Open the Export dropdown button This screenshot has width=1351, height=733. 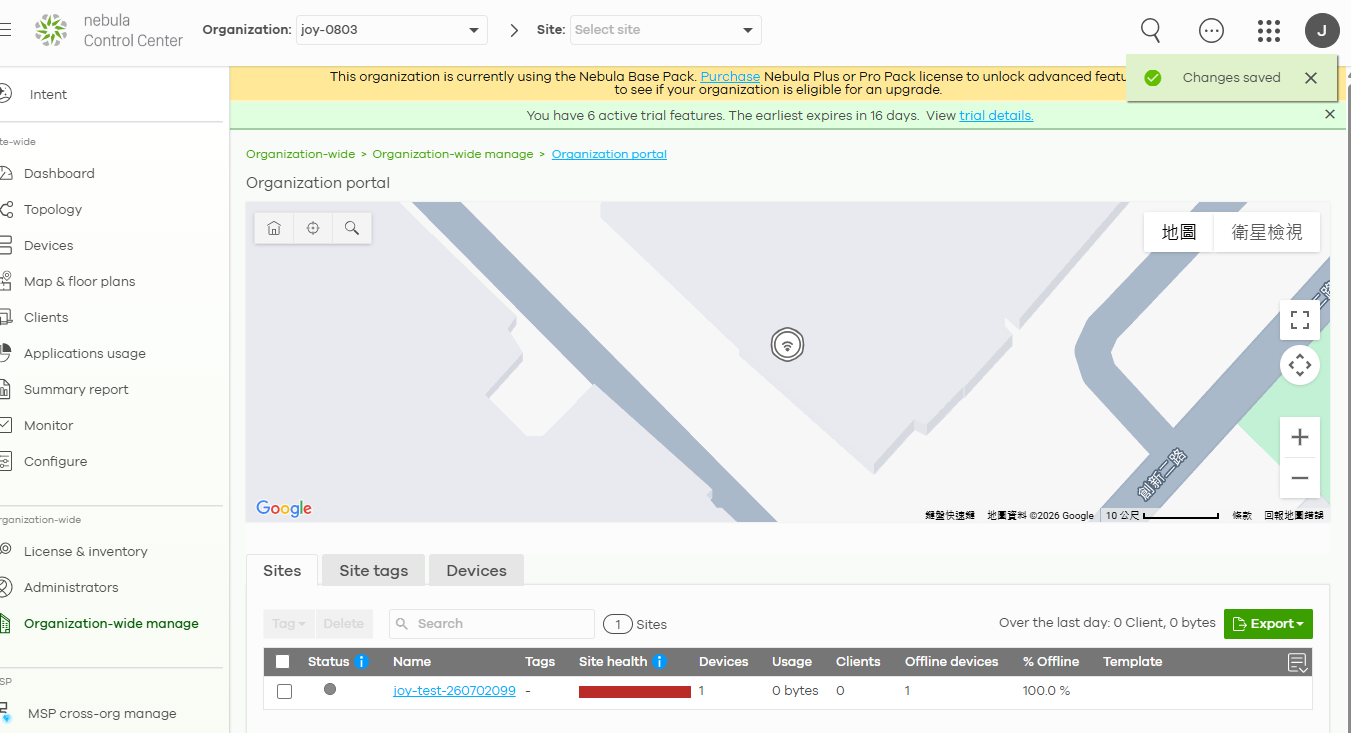pyautogui.click(x=1268, y=624)
